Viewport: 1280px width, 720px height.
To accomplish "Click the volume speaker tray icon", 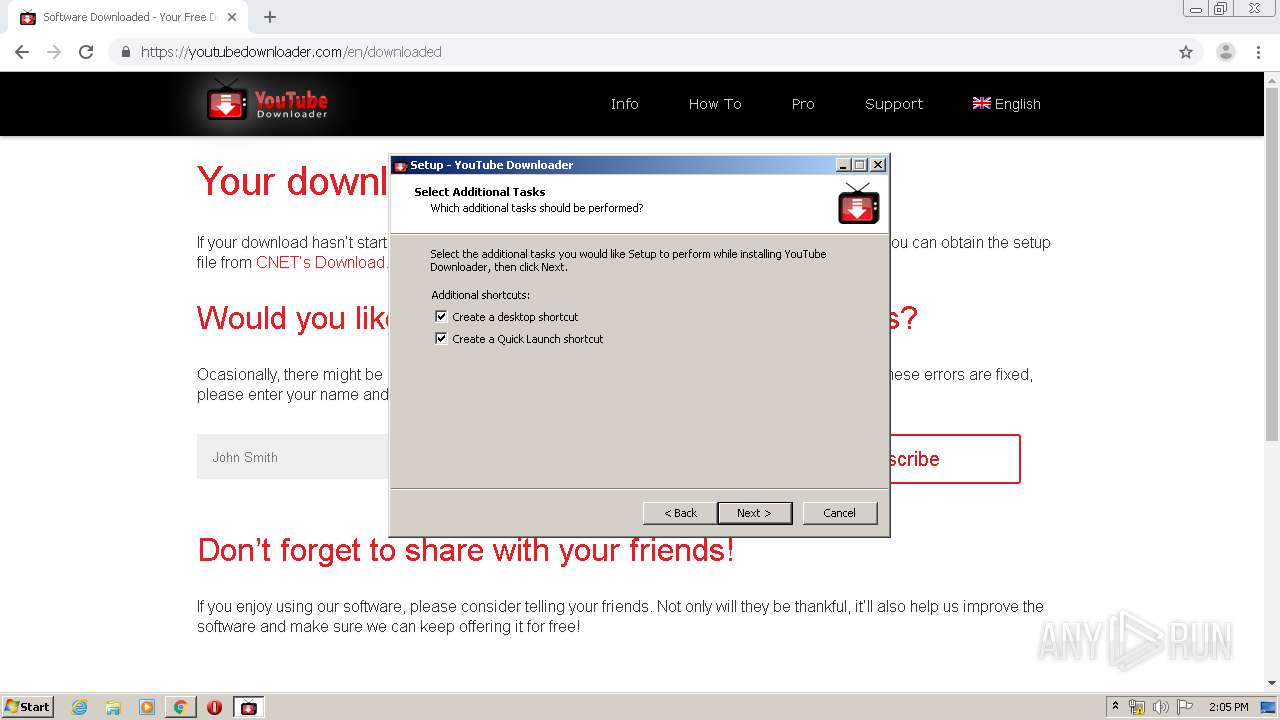I will point(1161,707).
